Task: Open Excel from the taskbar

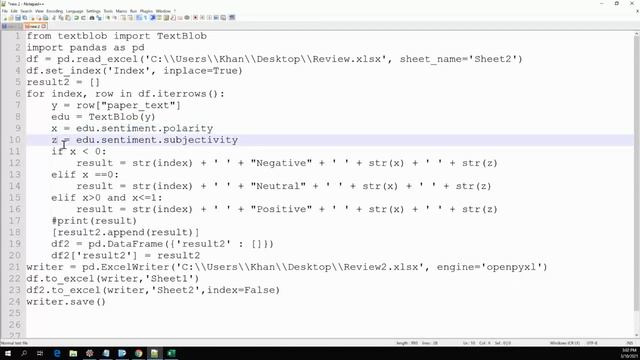Action: (171, 353)
